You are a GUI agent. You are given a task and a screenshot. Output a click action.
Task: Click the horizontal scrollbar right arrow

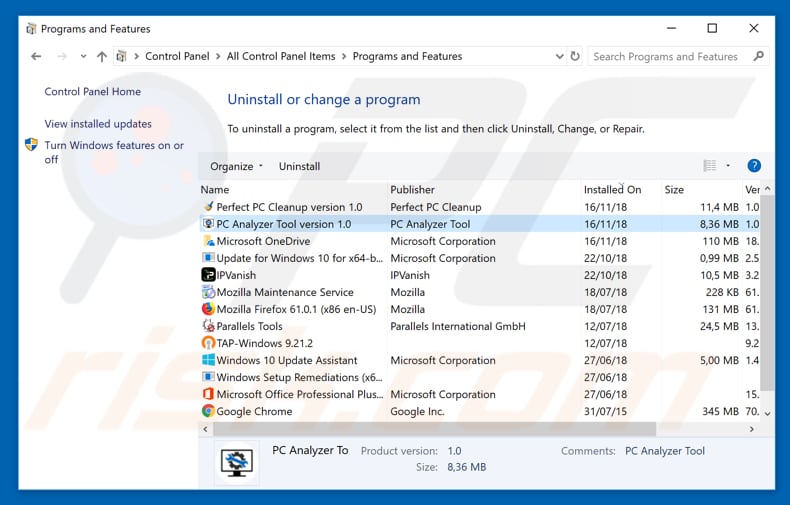click(x=751, y=429)
